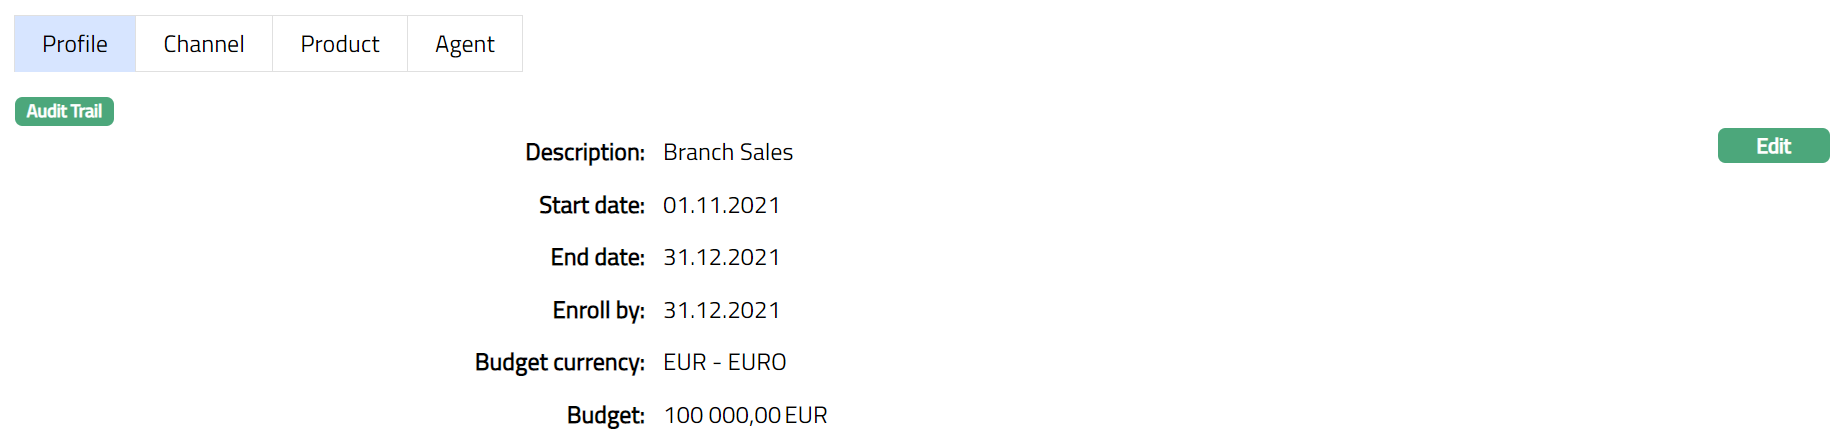Switch to the Profile tab

pyautogui.click(x=75, y=44)
